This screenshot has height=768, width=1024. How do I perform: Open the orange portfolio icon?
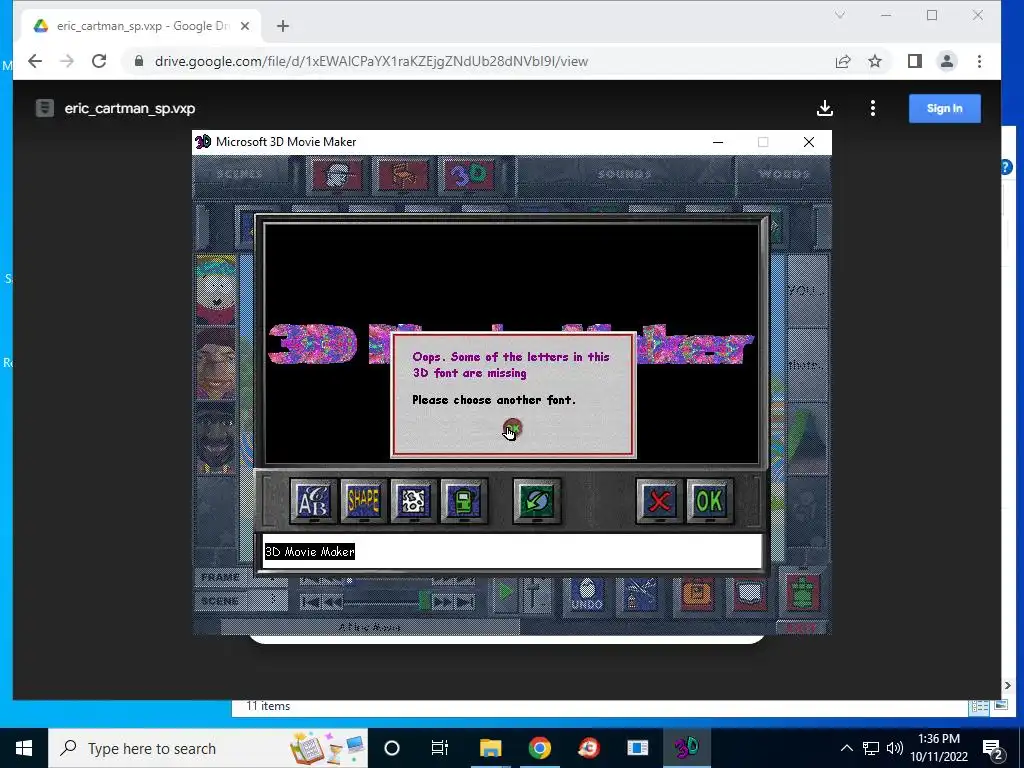(x=696, y=594)
